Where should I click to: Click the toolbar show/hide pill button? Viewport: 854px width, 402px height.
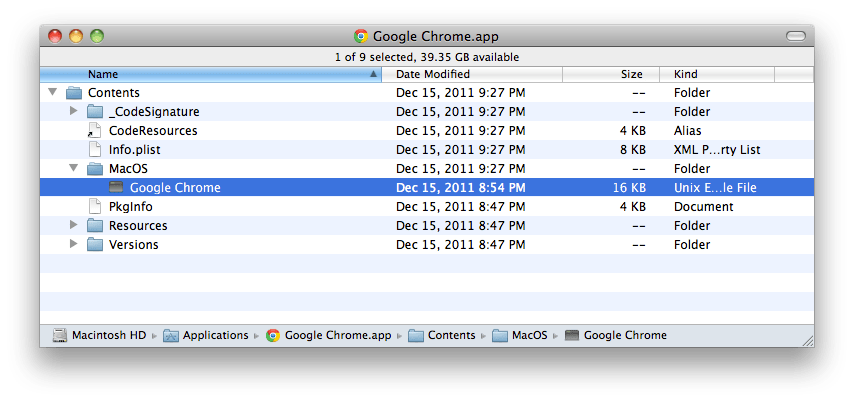click(x=796, y=36)
